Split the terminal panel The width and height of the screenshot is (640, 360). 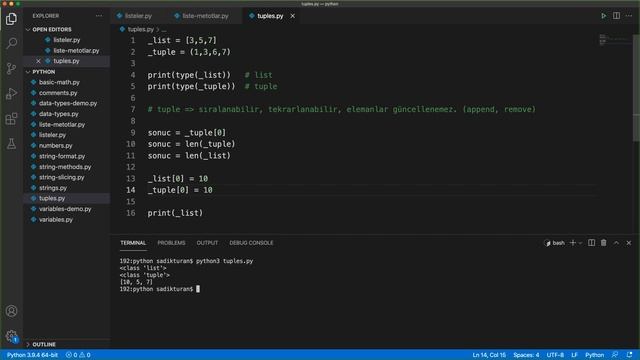591,243
